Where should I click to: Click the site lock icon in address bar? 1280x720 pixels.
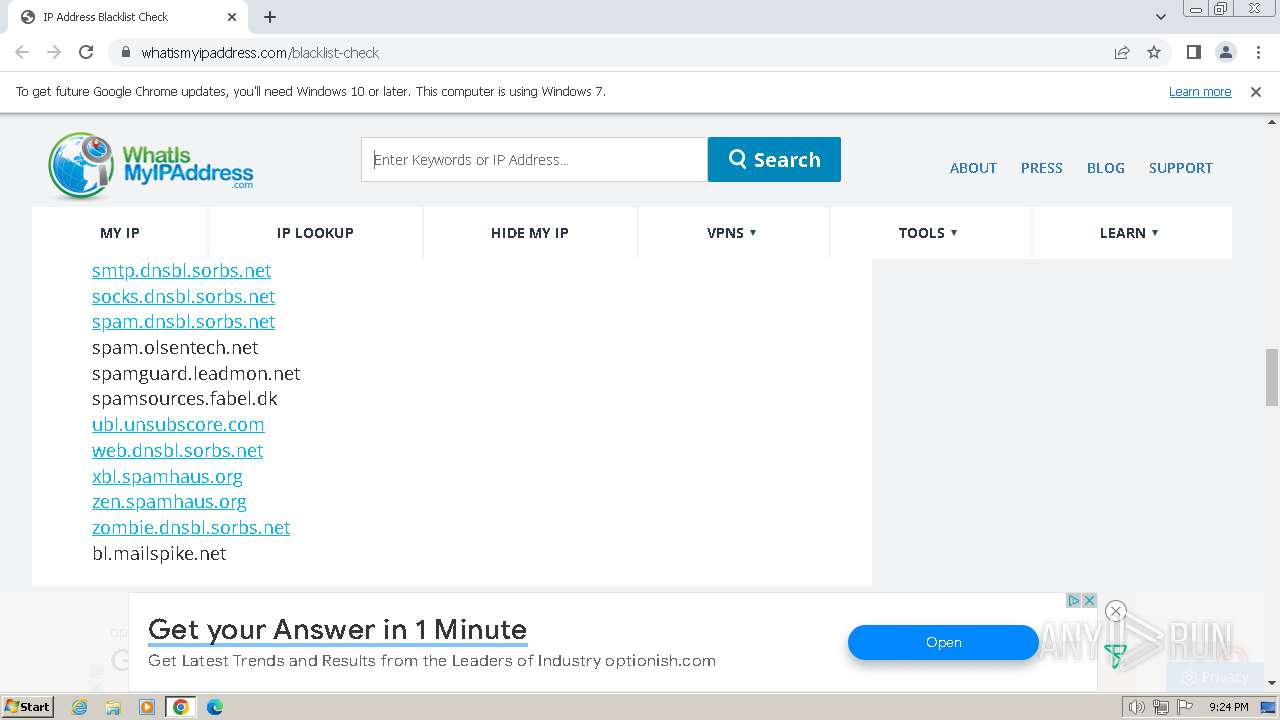[125, 52]
